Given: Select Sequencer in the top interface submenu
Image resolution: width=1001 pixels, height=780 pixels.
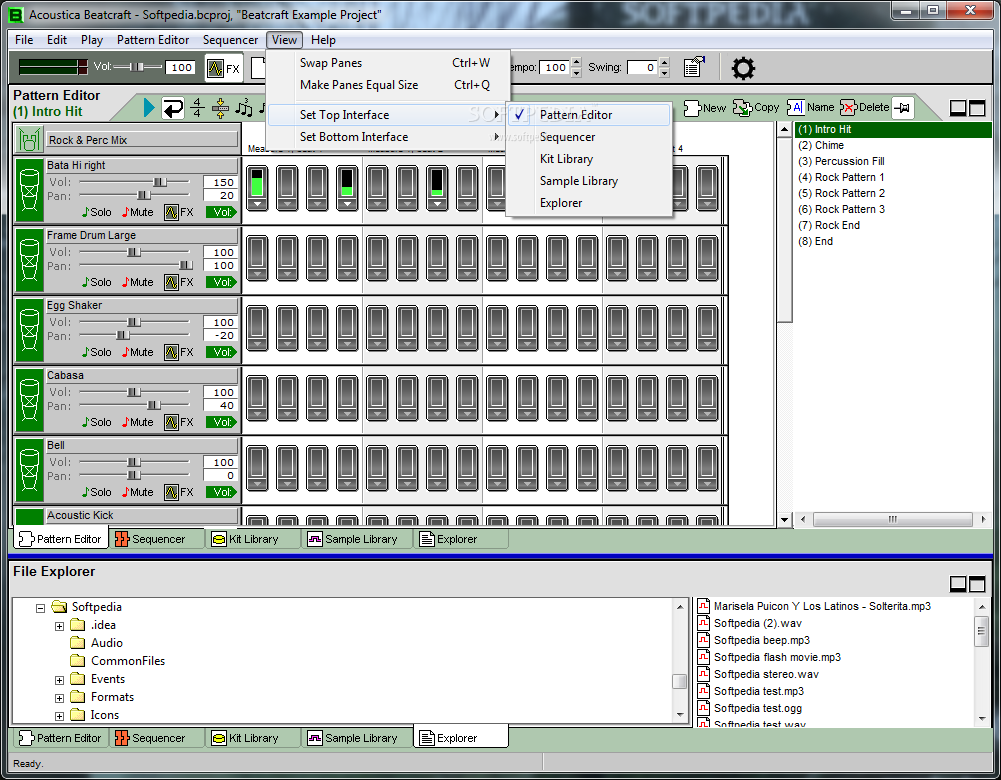Looking at the screenshot, I should point(589,137).
